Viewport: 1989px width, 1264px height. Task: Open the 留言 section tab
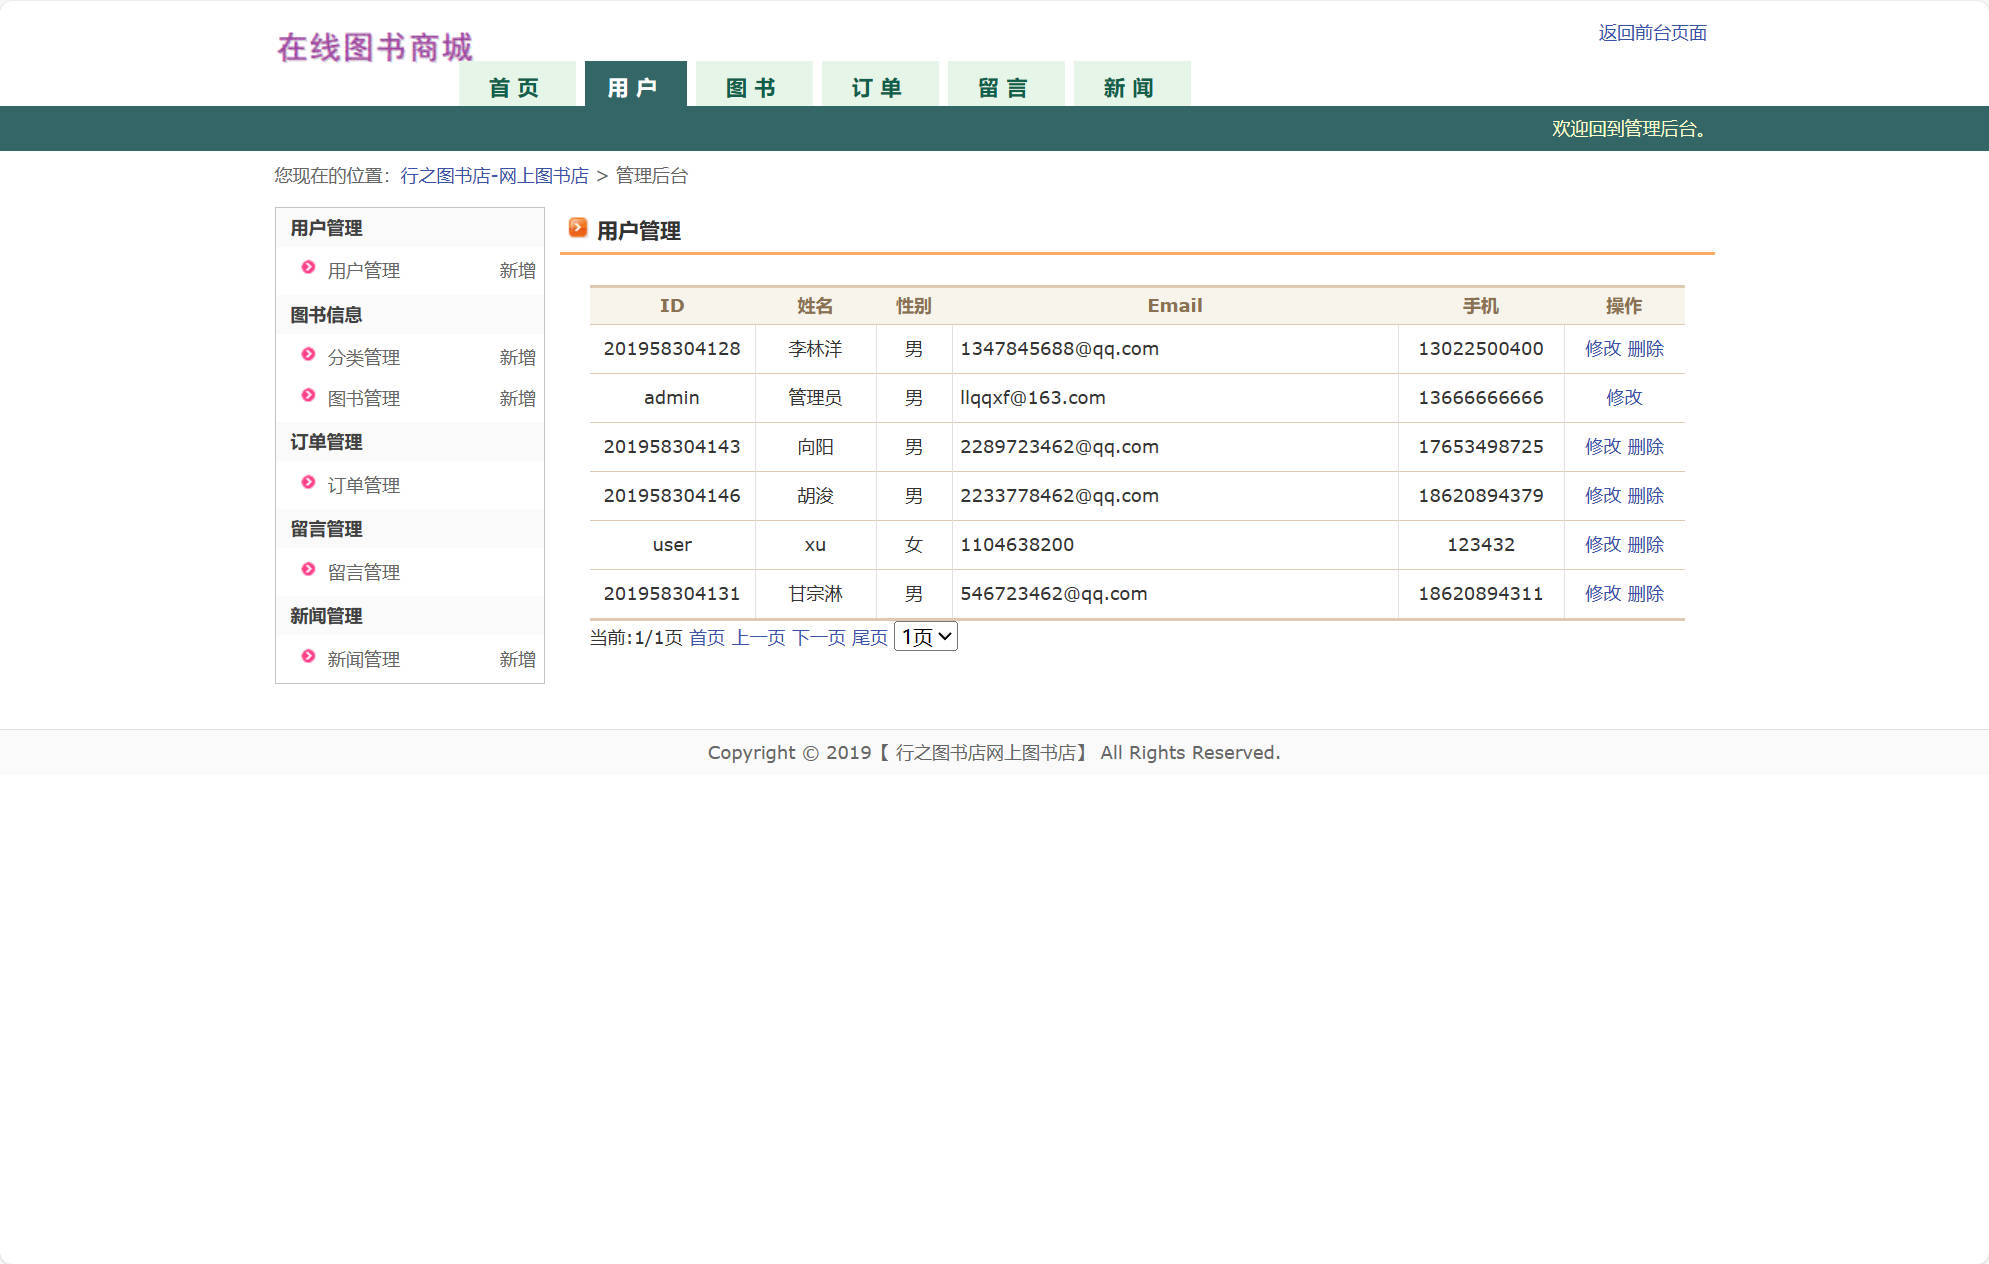(1005, 86)
